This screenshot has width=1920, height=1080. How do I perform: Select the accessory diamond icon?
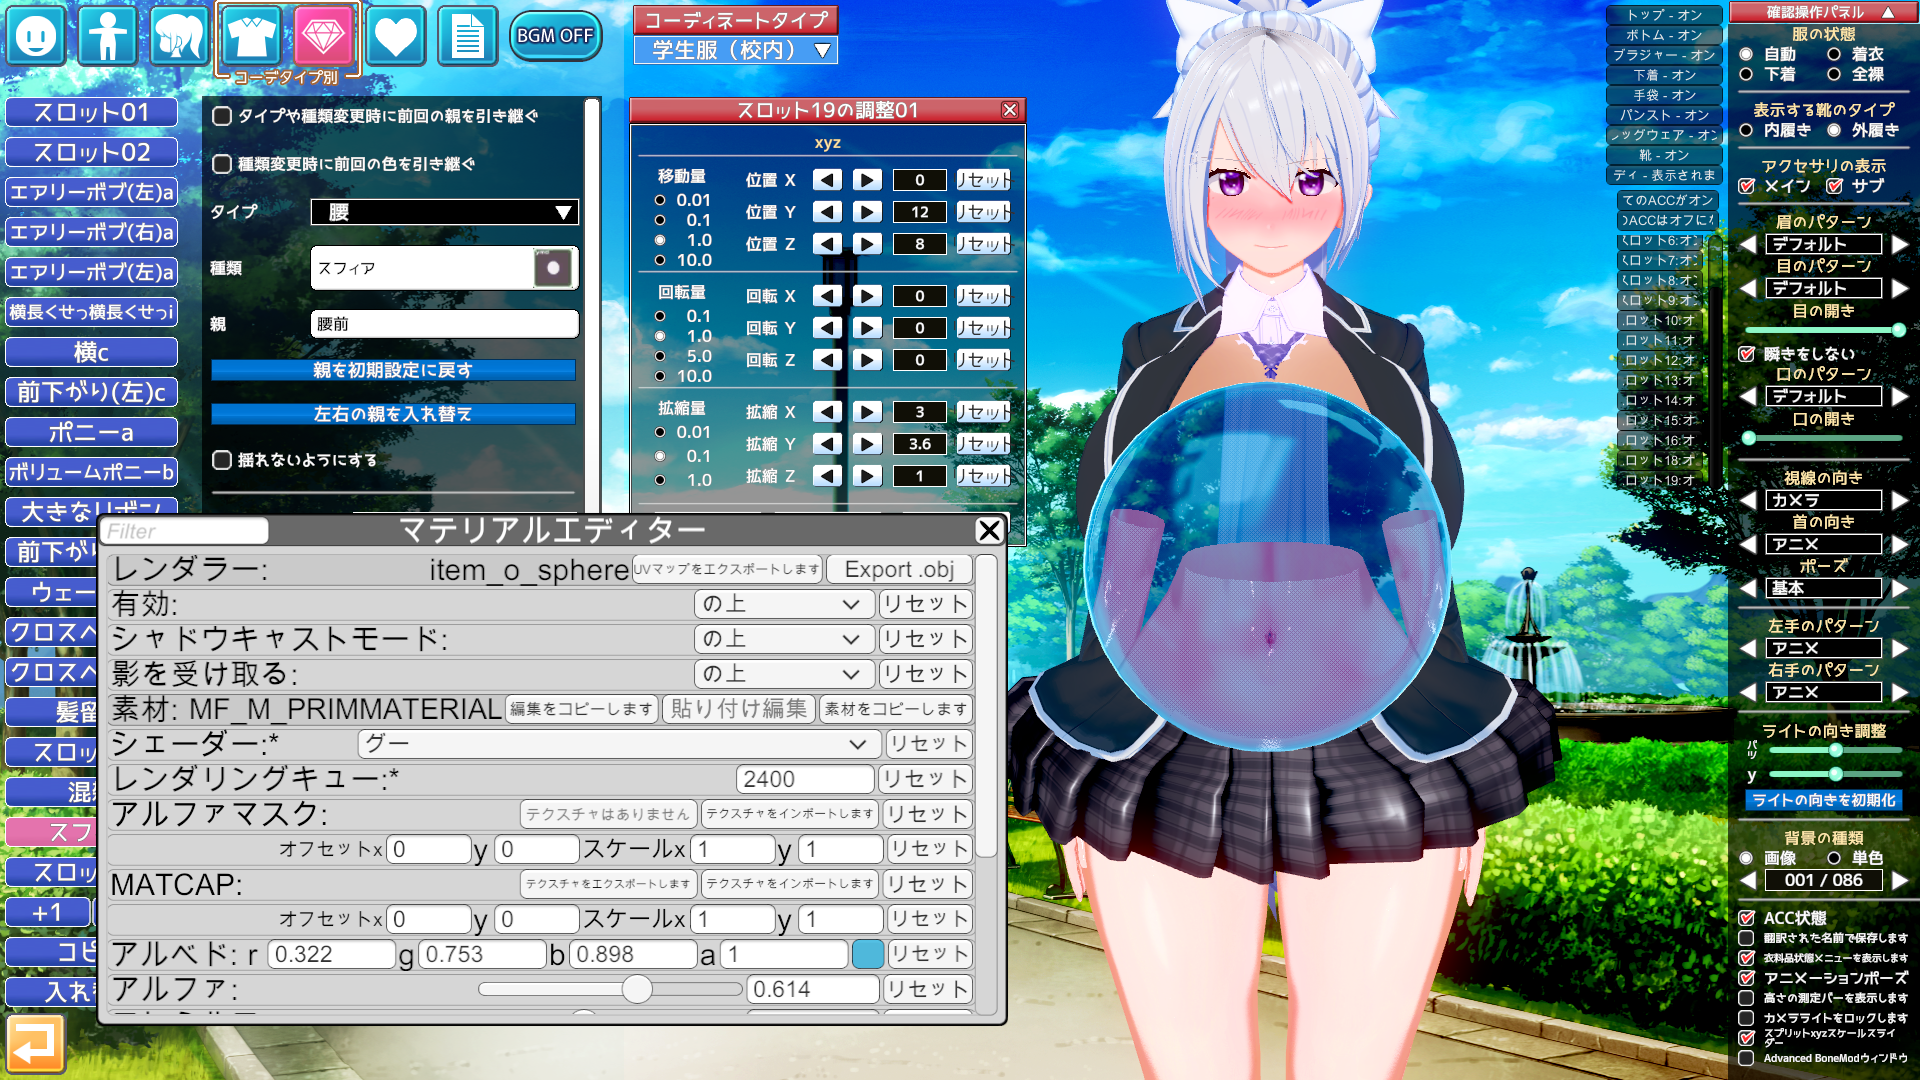323,36
